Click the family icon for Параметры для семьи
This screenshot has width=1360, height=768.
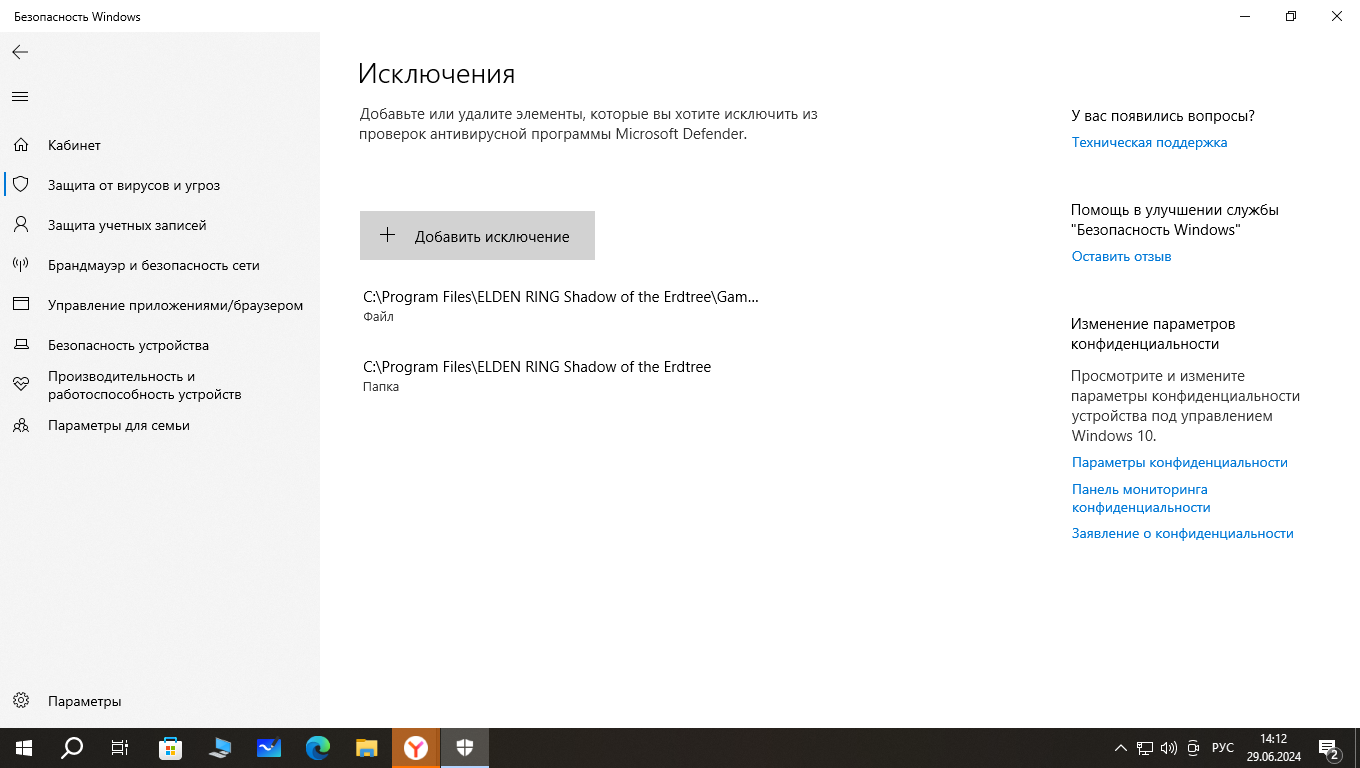tap(20, 425)
